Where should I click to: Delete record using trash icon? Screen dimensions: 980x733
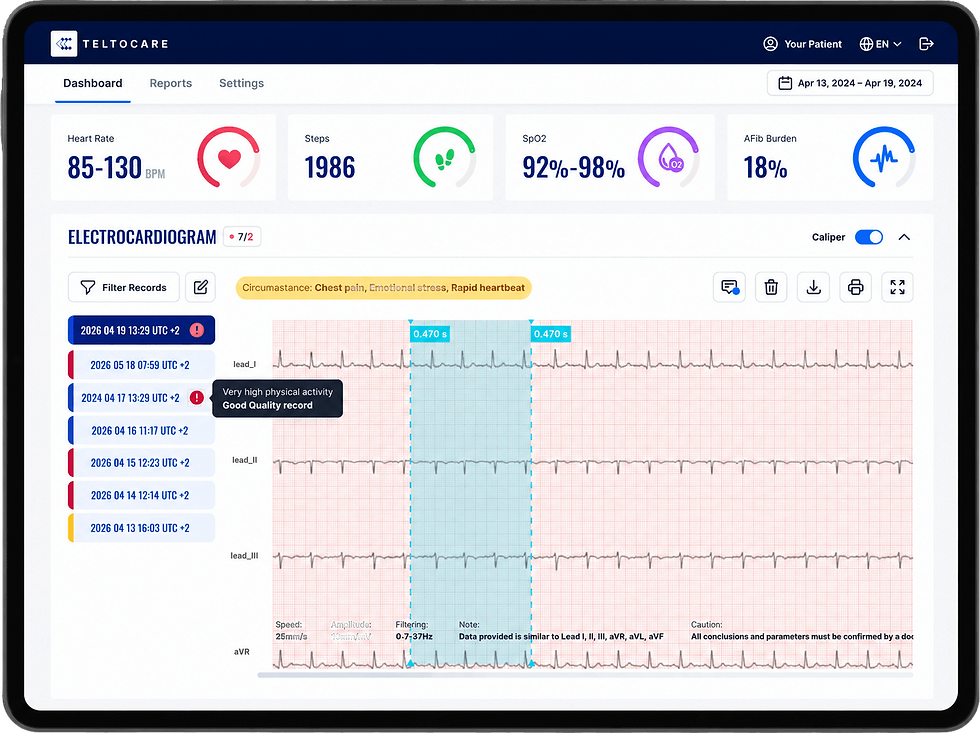(x=771, y=287)
